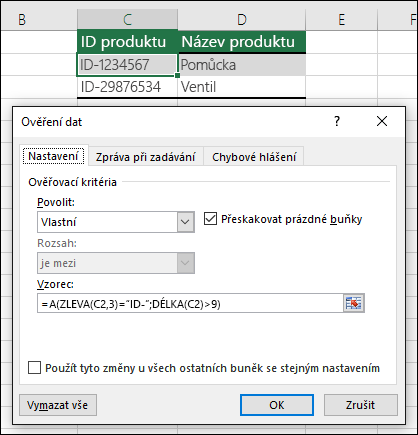Select cell ID-1234567
The height and width of the screenshot is (435, 418).
click(x=127, y=64)
